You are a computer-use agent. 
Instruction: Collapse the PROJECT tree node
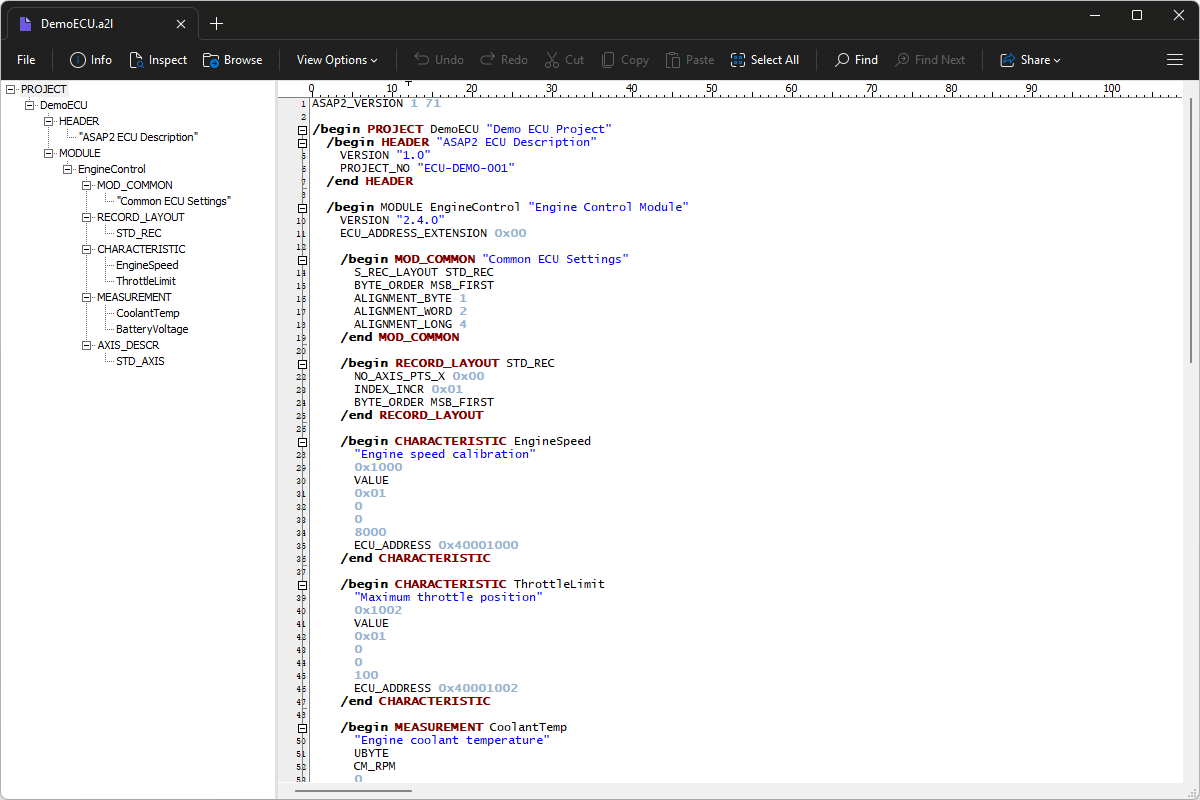[x=10, y=89]
